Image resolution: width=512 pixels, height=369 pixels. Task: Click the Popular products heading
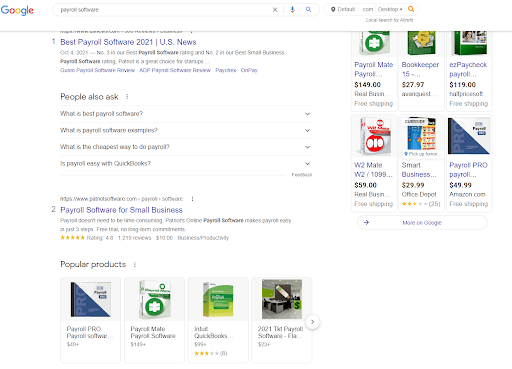pyautogui.click(x=93, y=264)
